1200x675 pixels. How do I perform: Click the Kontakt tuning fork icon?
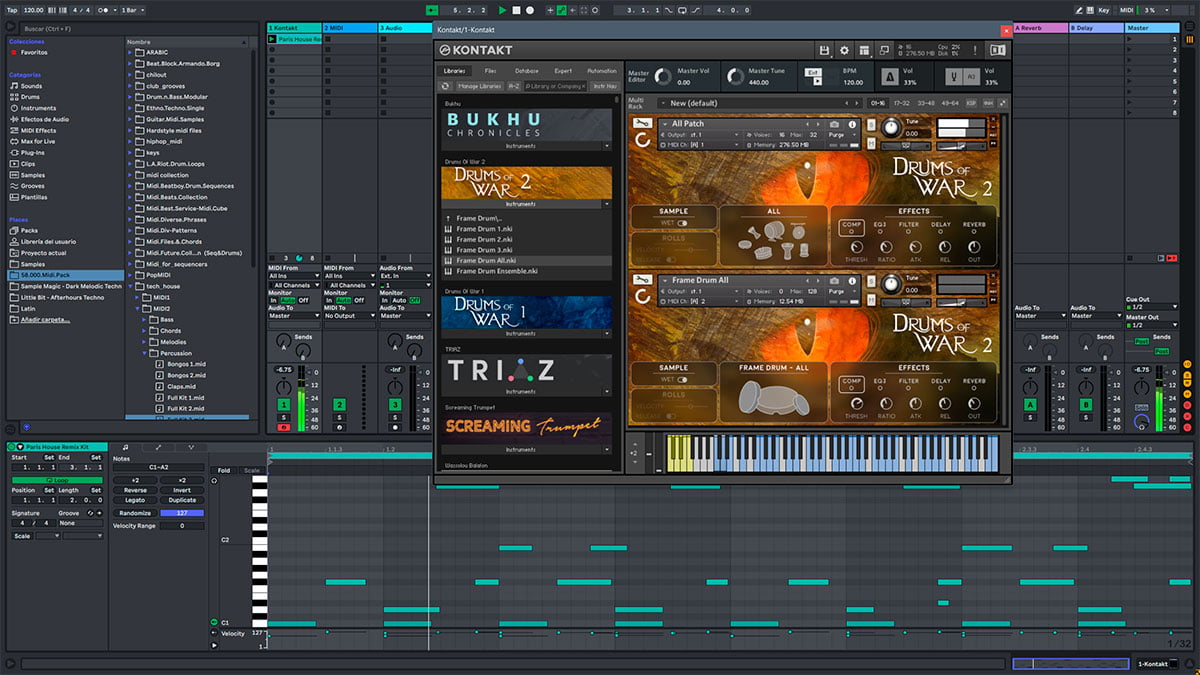955,76
